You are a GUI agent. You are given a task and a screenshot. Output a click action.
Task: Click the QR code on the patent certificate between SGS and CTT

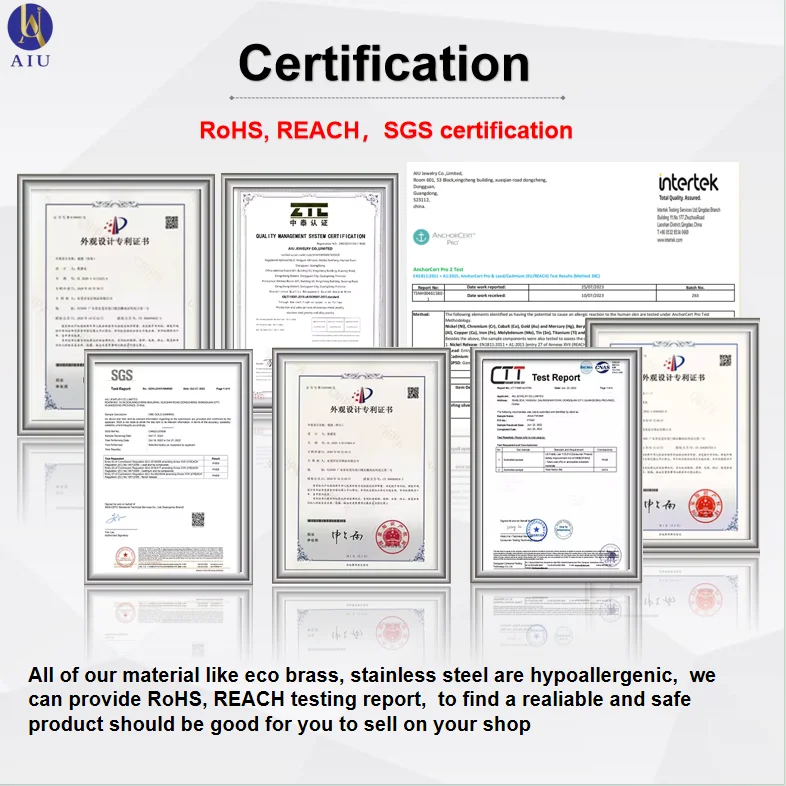click(413, 392)
